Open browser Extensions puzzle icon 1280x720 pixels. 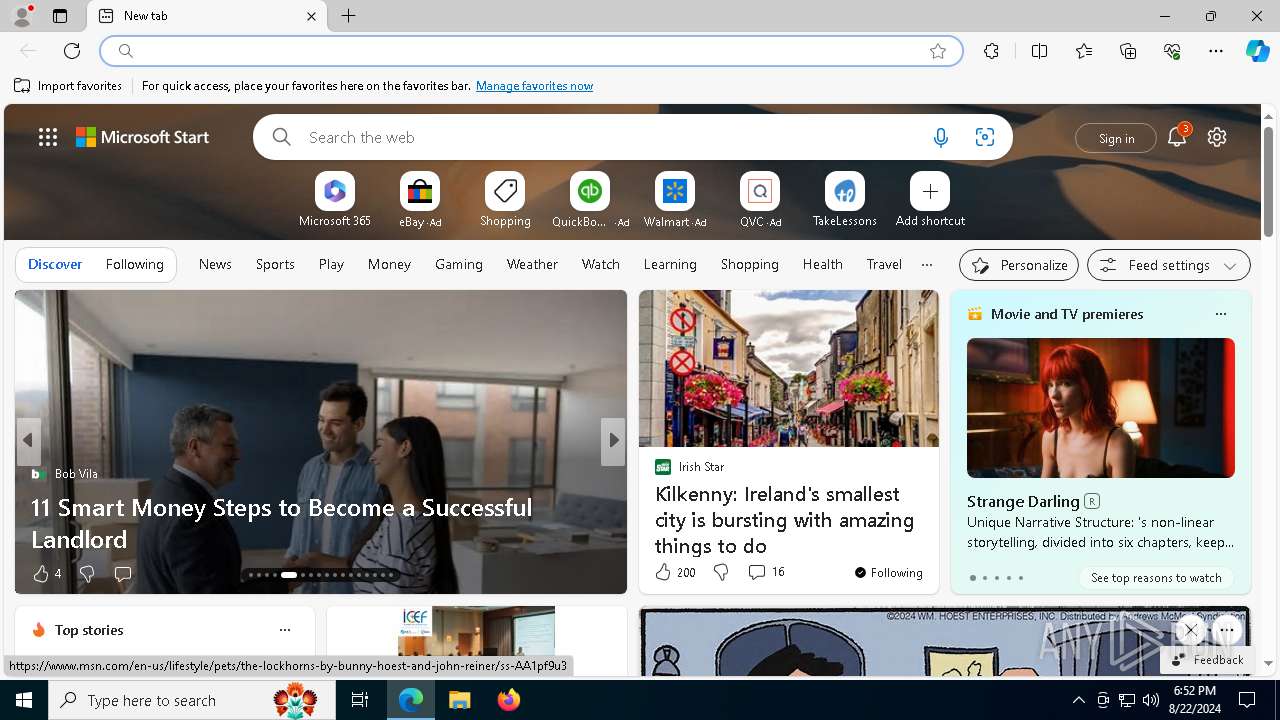[x=991, y=51]
